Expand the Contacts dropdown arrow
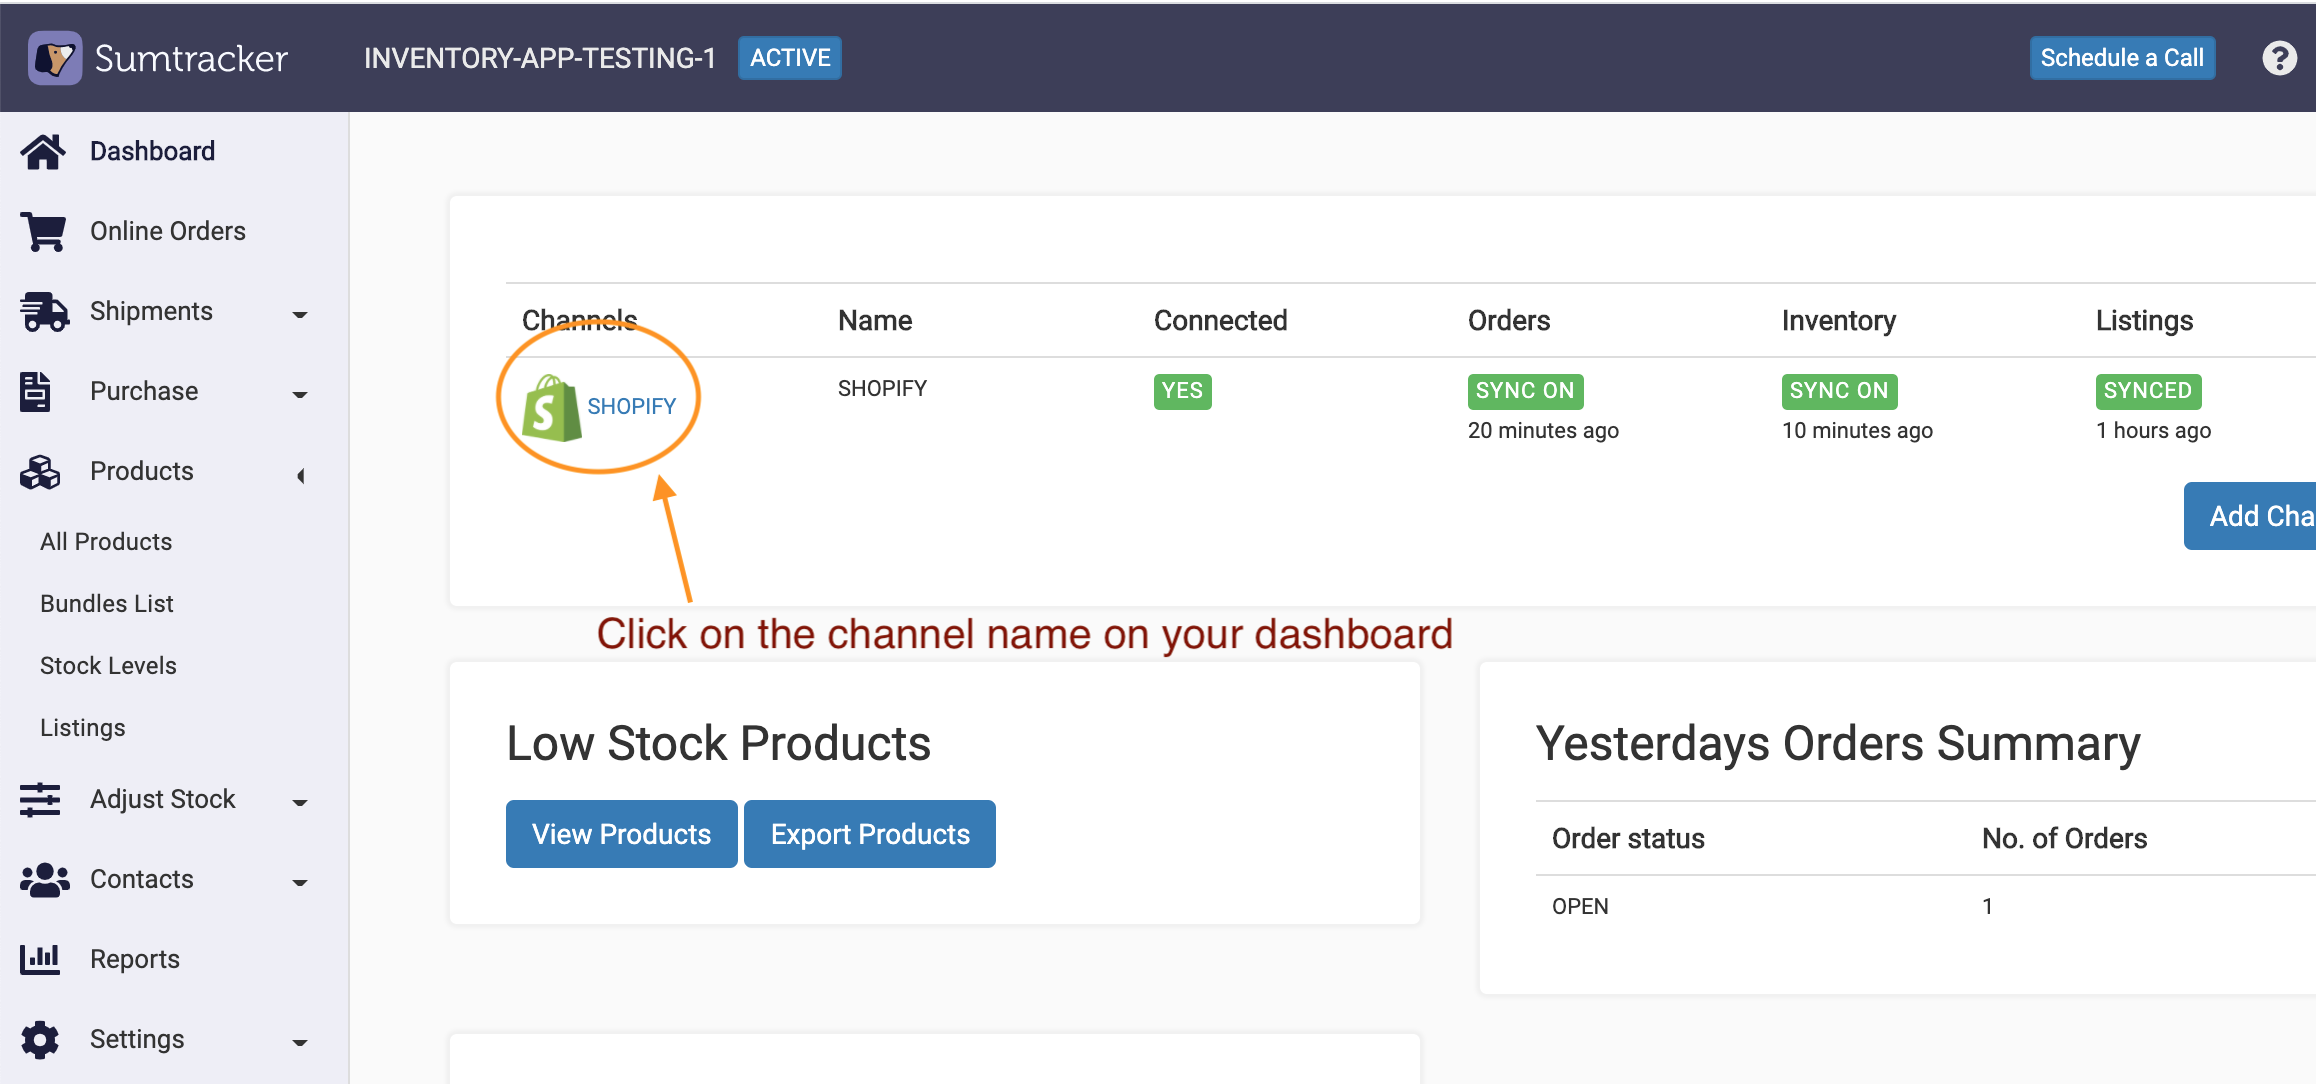 coord(299,882)
